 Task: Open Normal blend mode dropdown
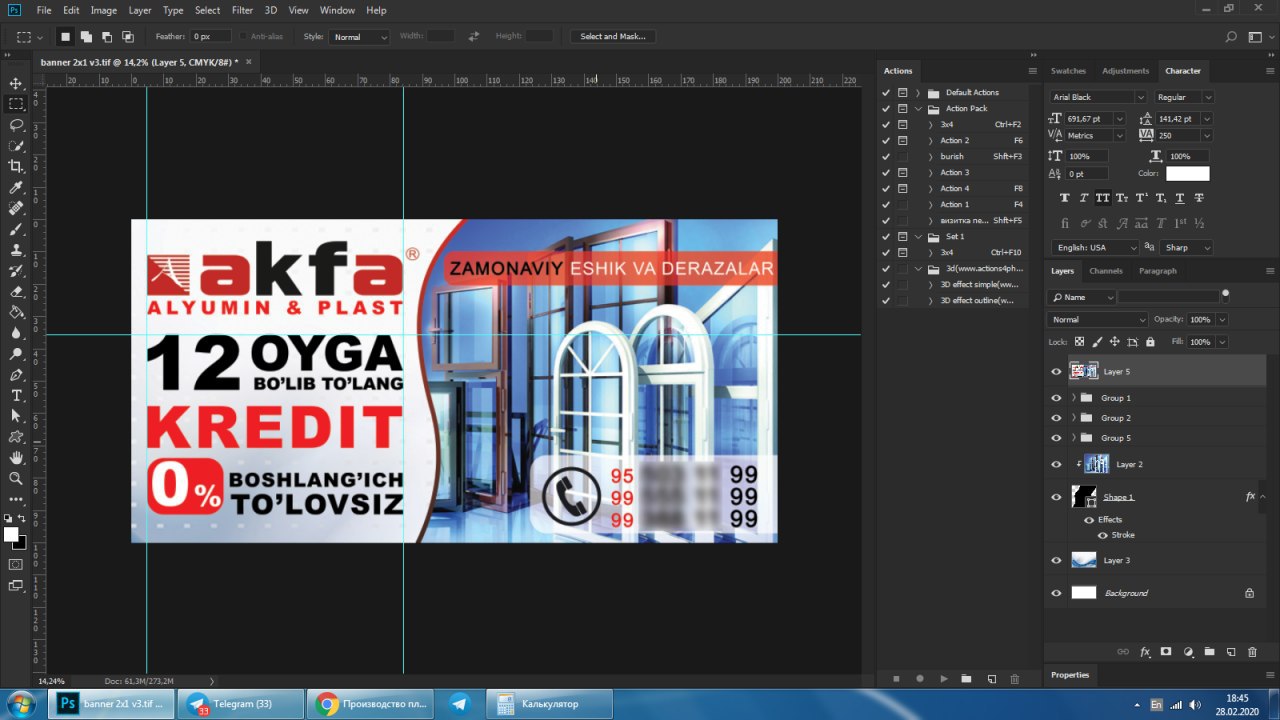(1098, 319)
